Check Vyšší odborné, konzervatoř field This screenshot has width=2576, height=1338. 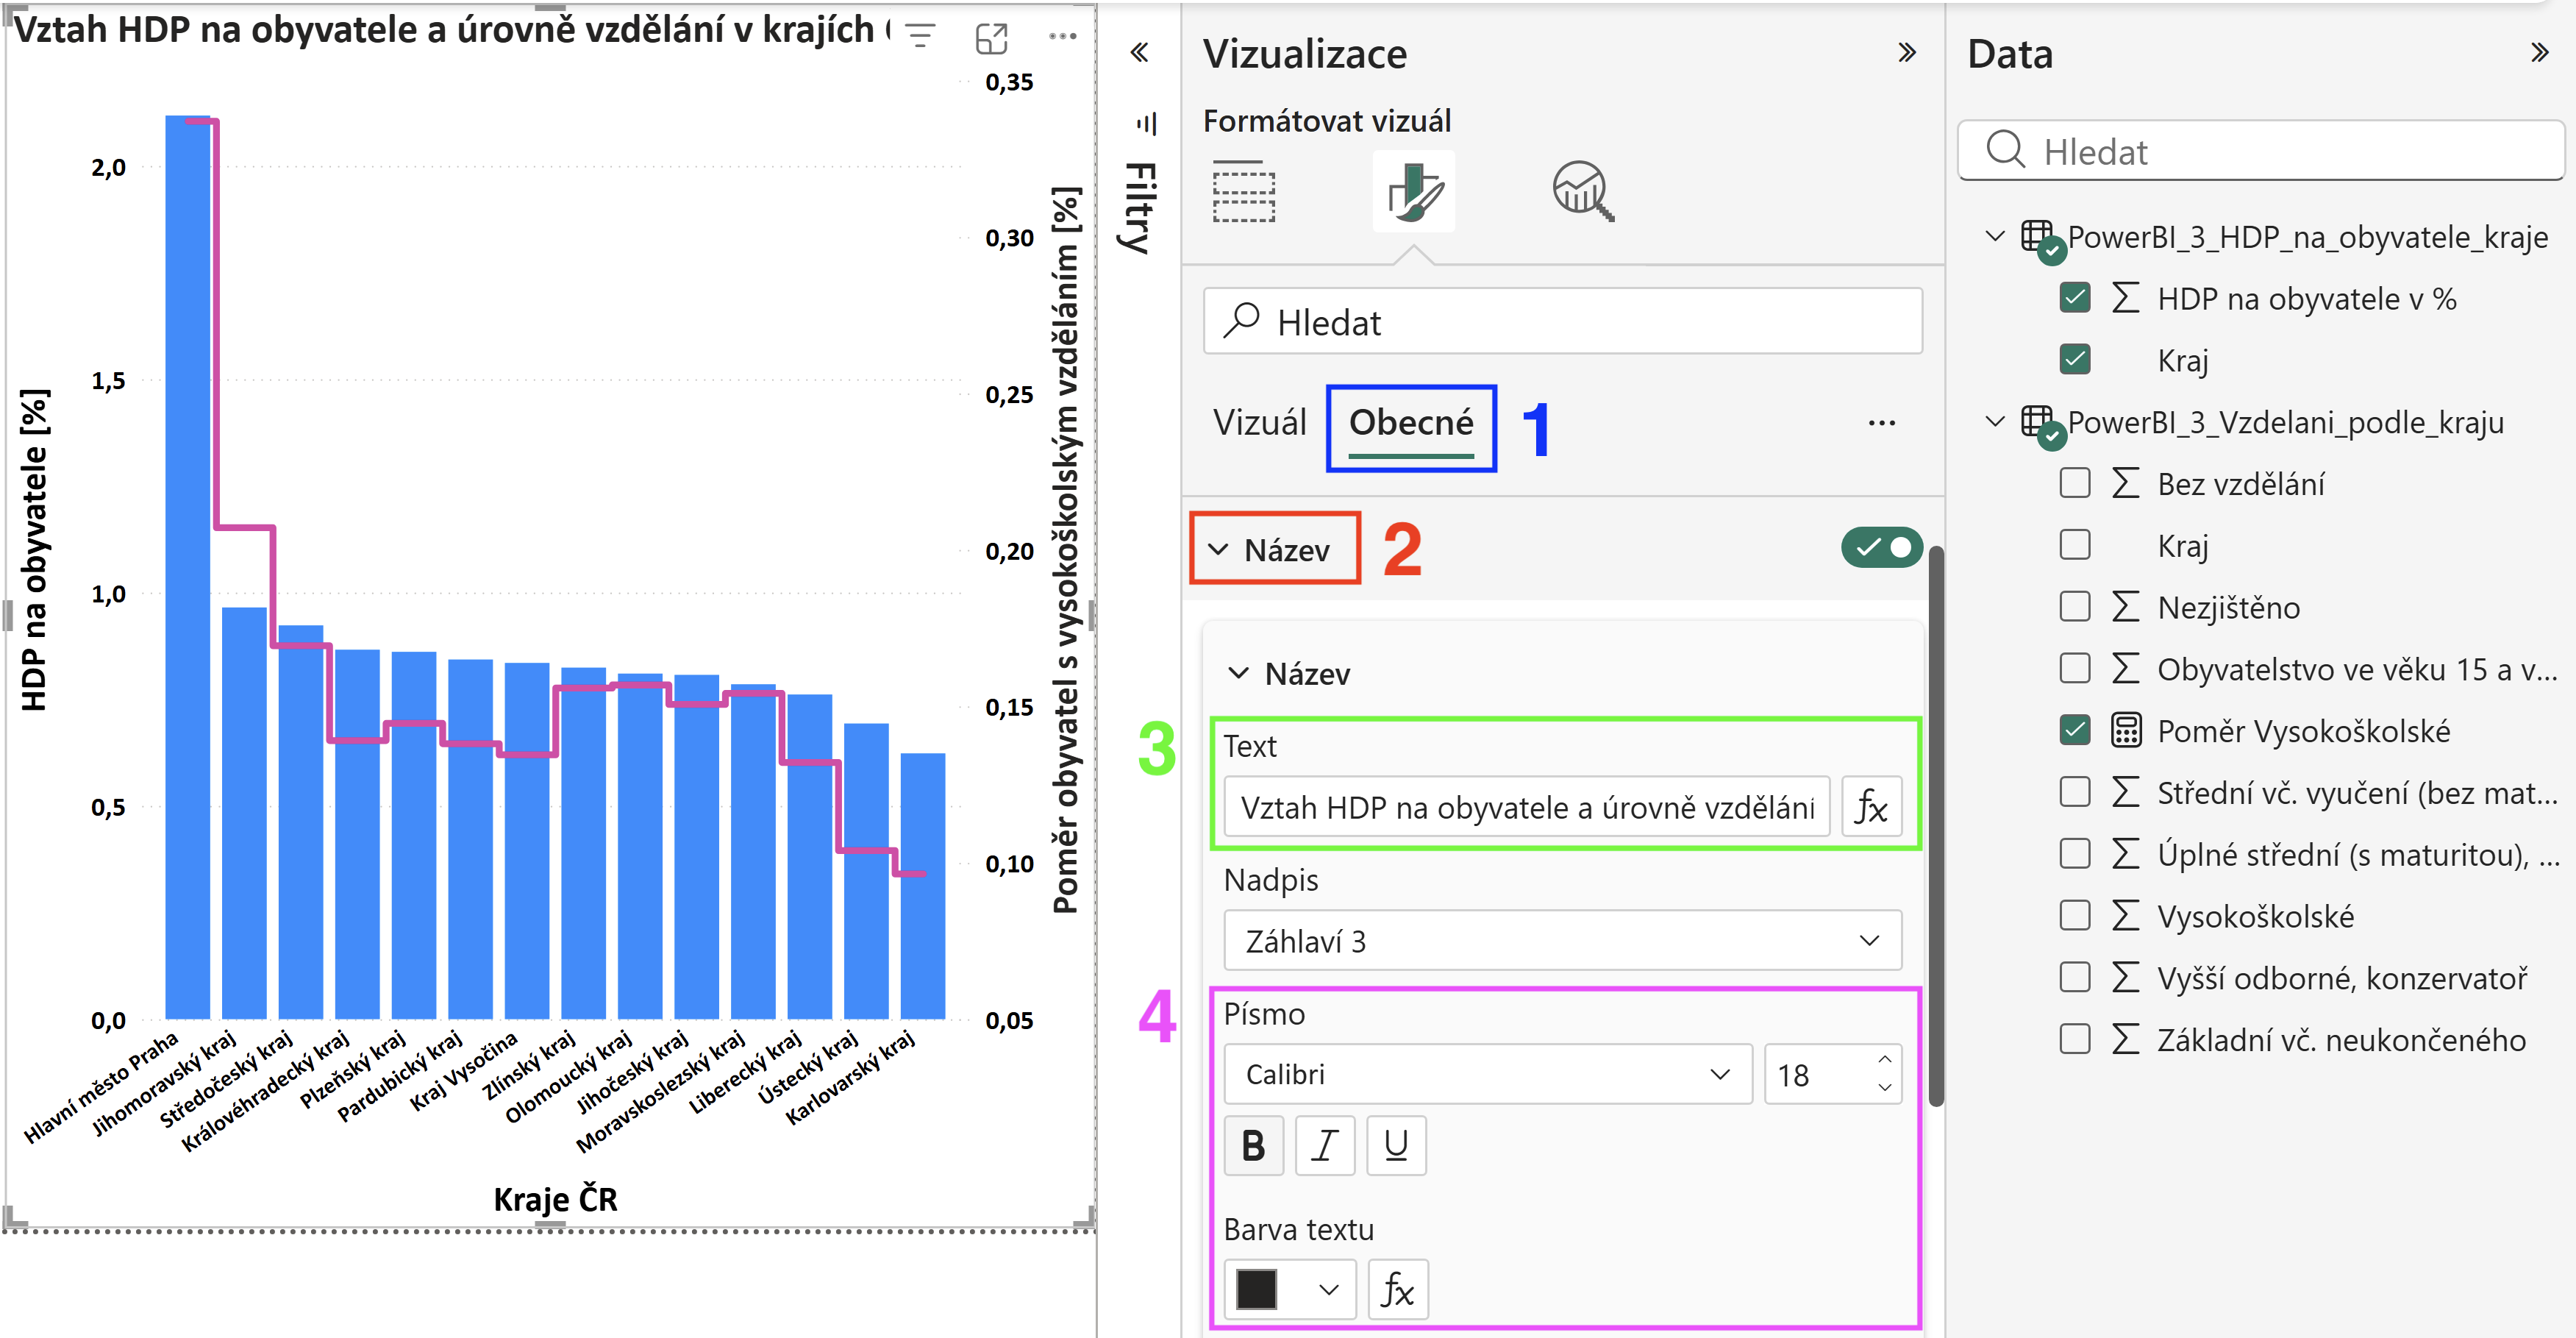[2075, 977]
